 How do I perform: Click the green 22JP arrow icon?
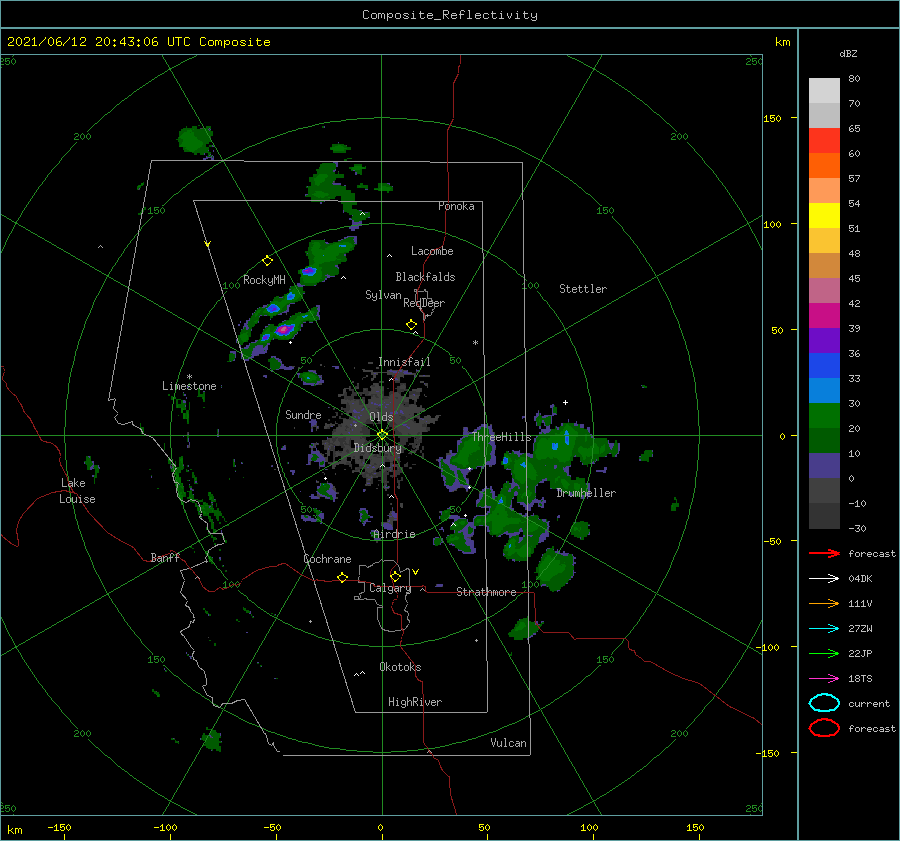pyautogui.click(x=824, y=653)
